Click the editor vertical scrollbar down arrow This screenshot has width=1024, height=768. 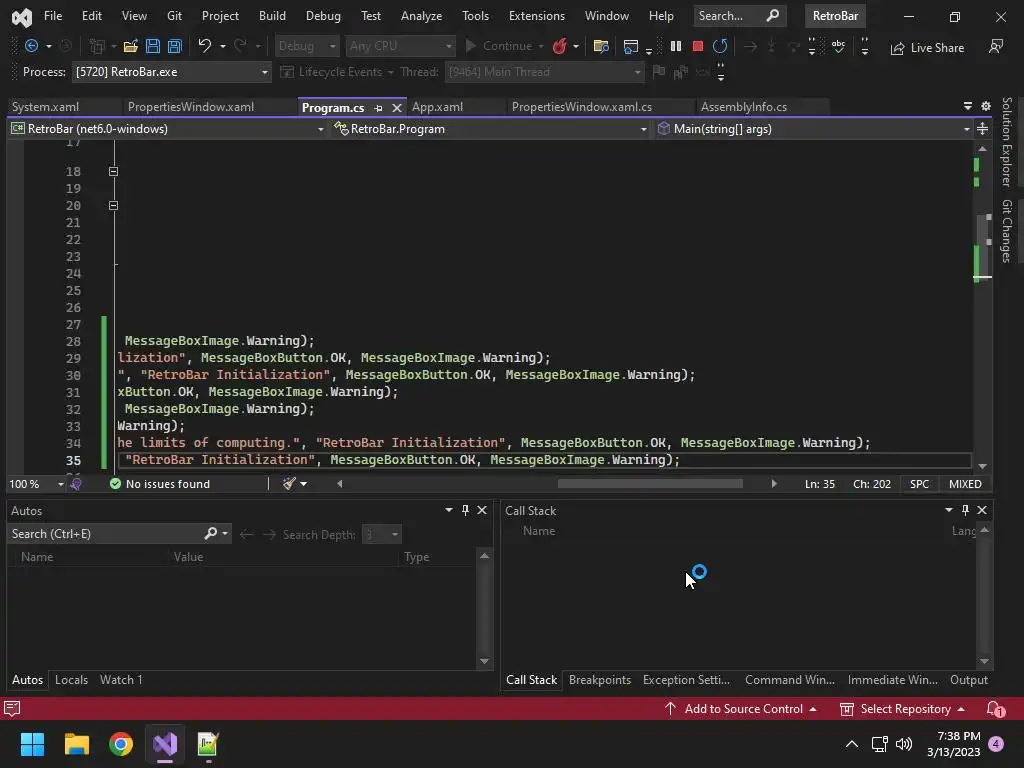tap(982, 466)
